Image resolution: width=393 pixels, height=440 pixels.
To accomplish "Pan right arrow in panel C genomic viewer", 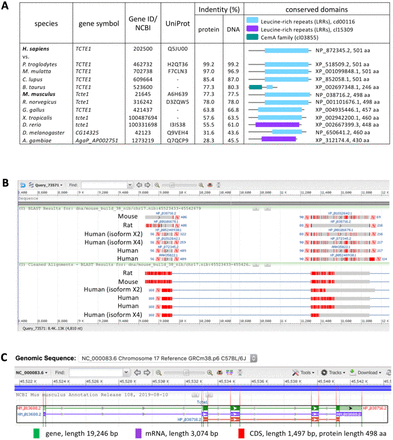I will coord(147,372).
